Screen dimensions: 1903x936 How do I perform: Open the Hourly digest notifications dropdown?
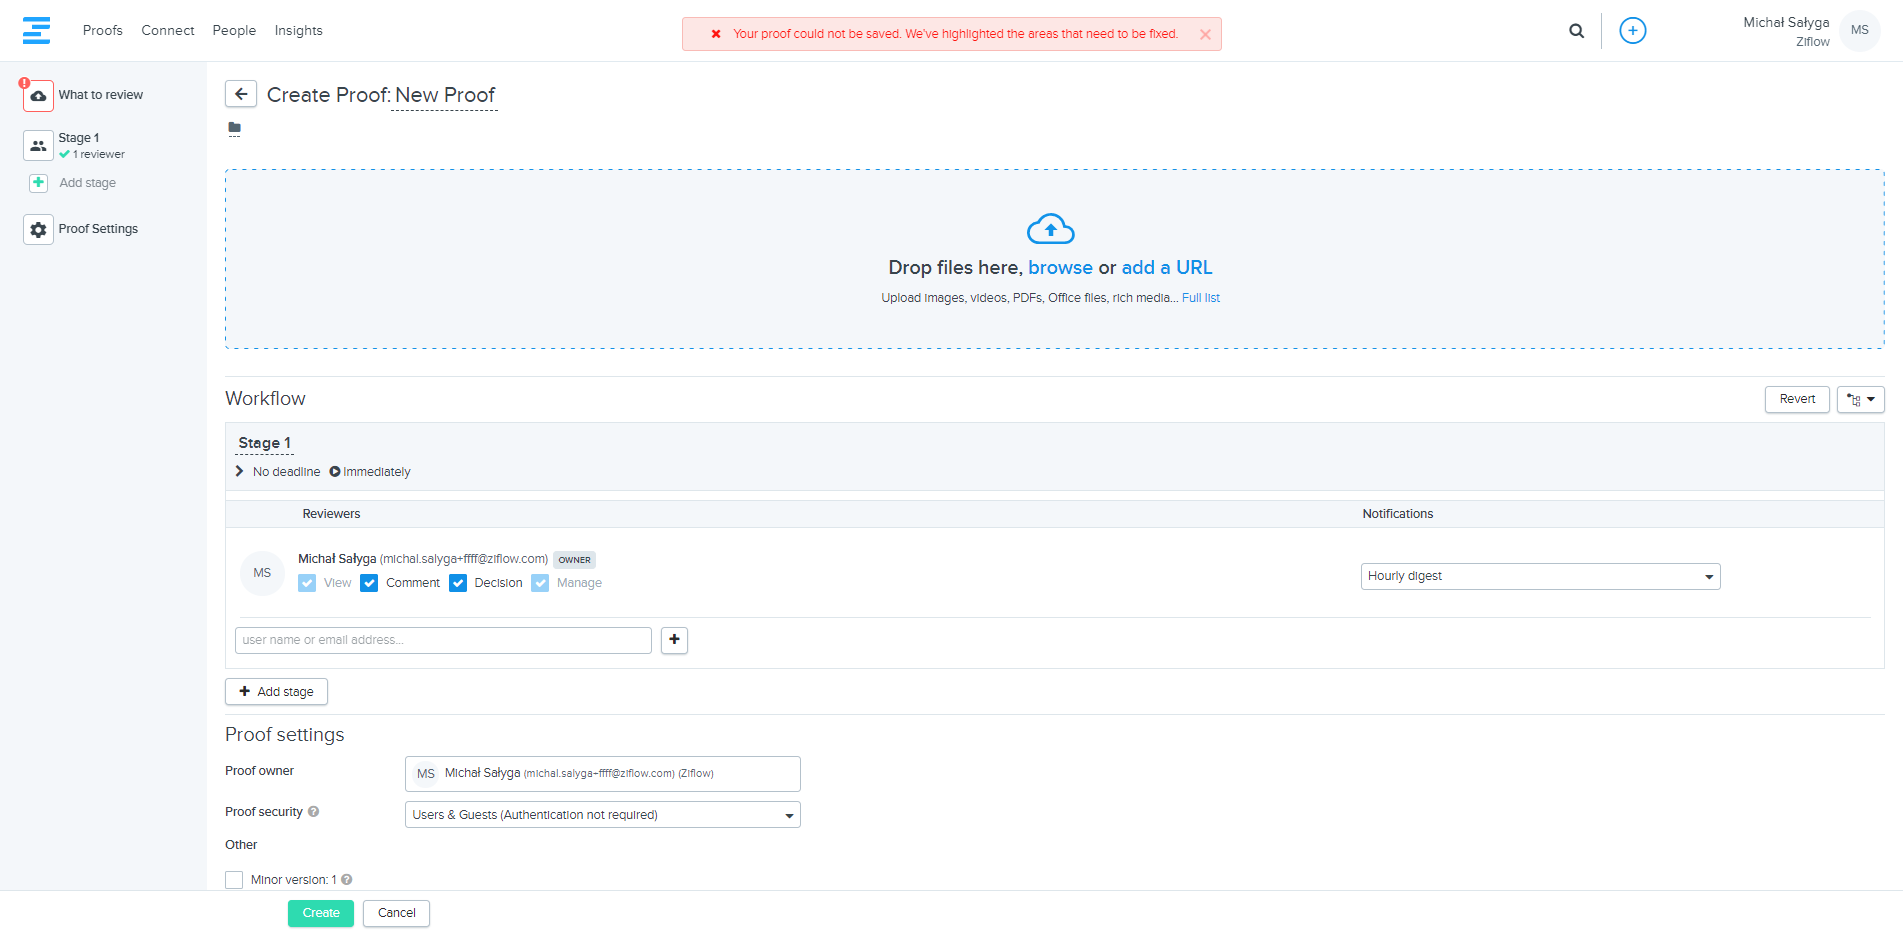(1539, 576)
